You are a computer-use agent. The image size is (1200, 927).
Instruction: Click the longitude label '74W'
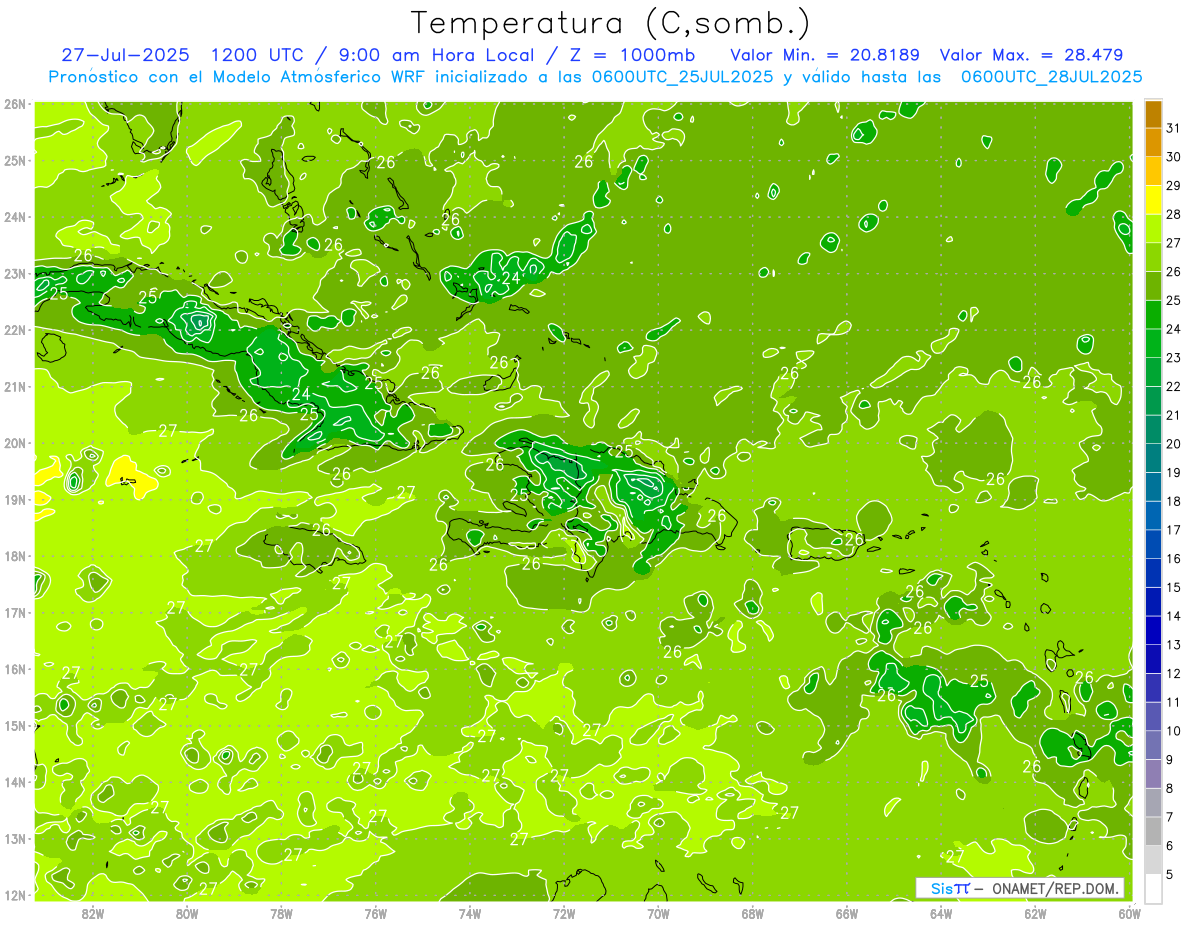469,913
